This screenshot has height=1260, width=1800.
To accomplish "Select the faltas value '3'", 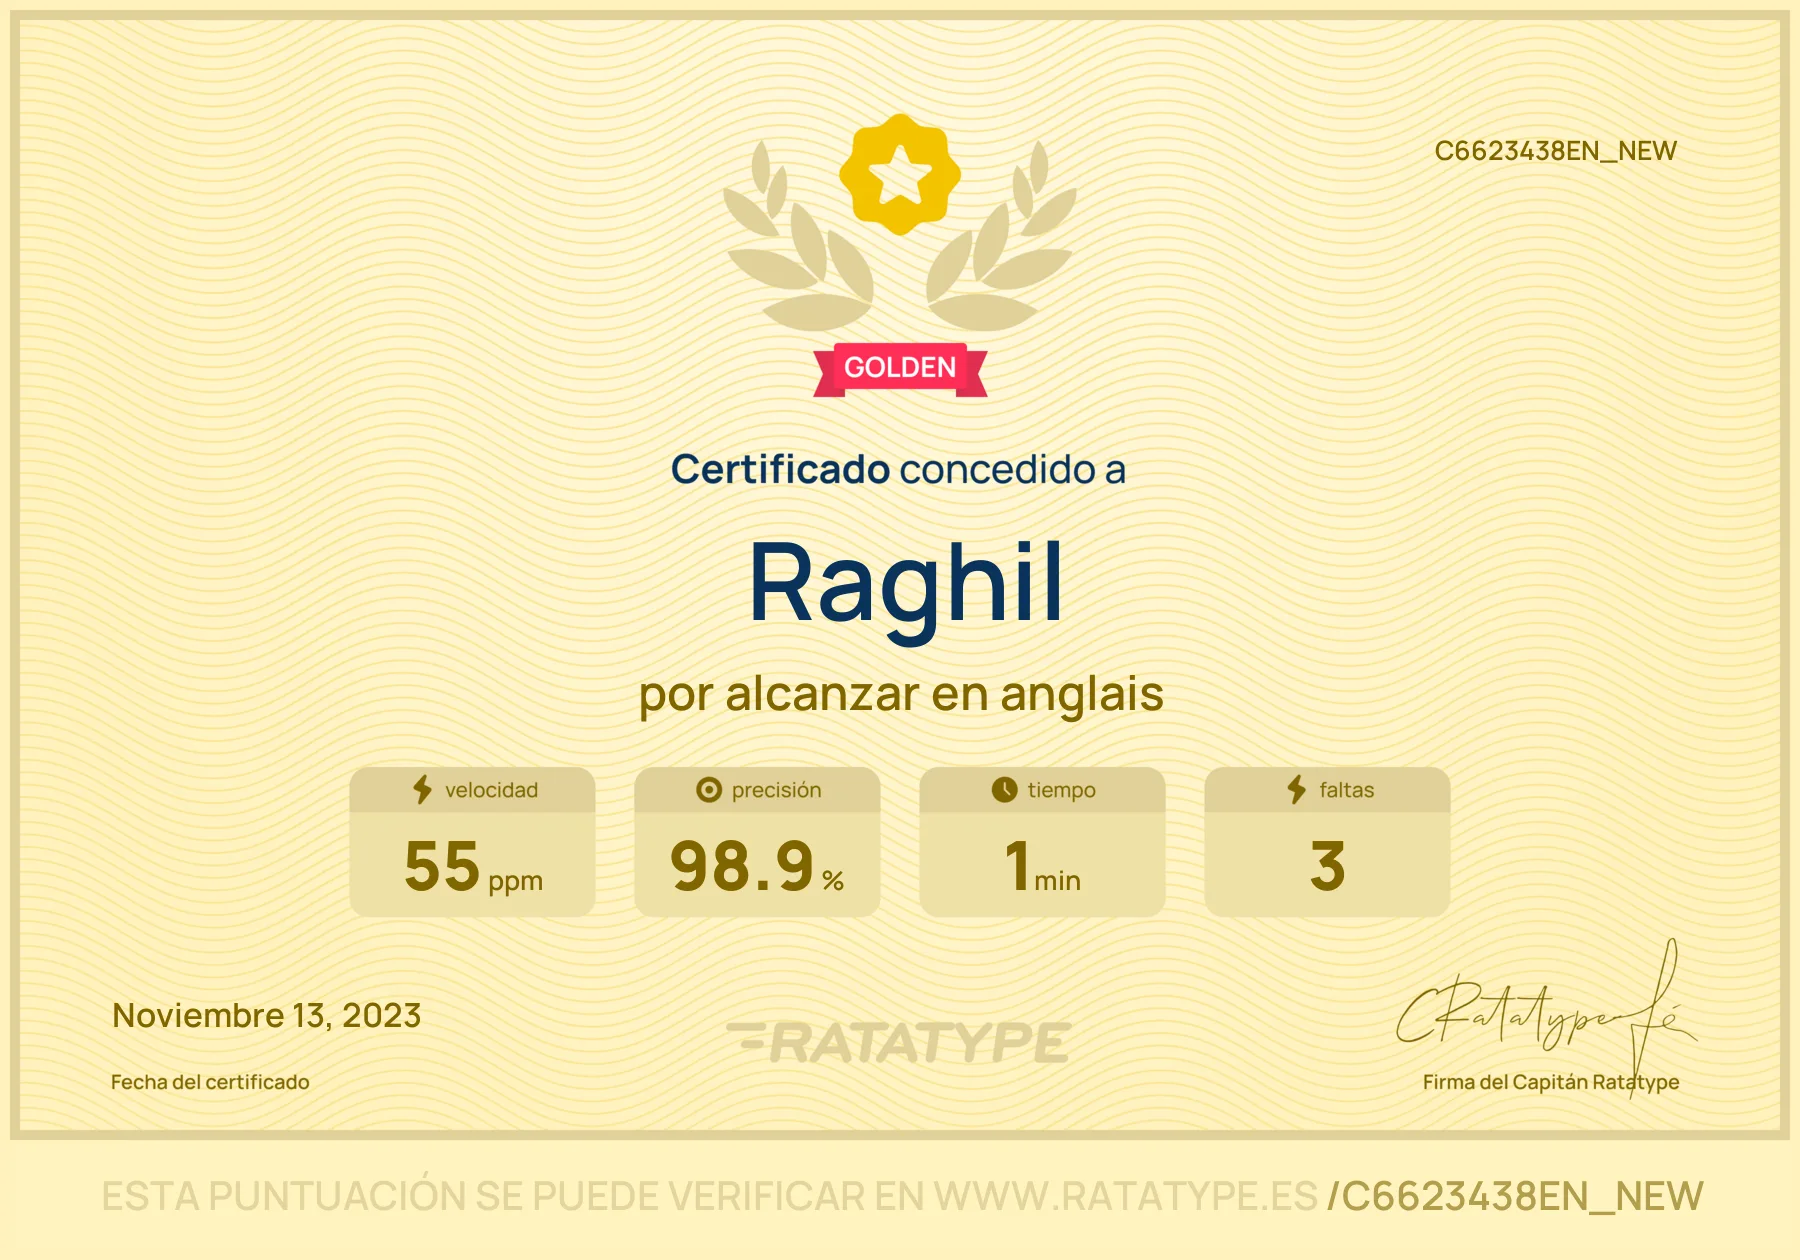I will [1327, 866].
